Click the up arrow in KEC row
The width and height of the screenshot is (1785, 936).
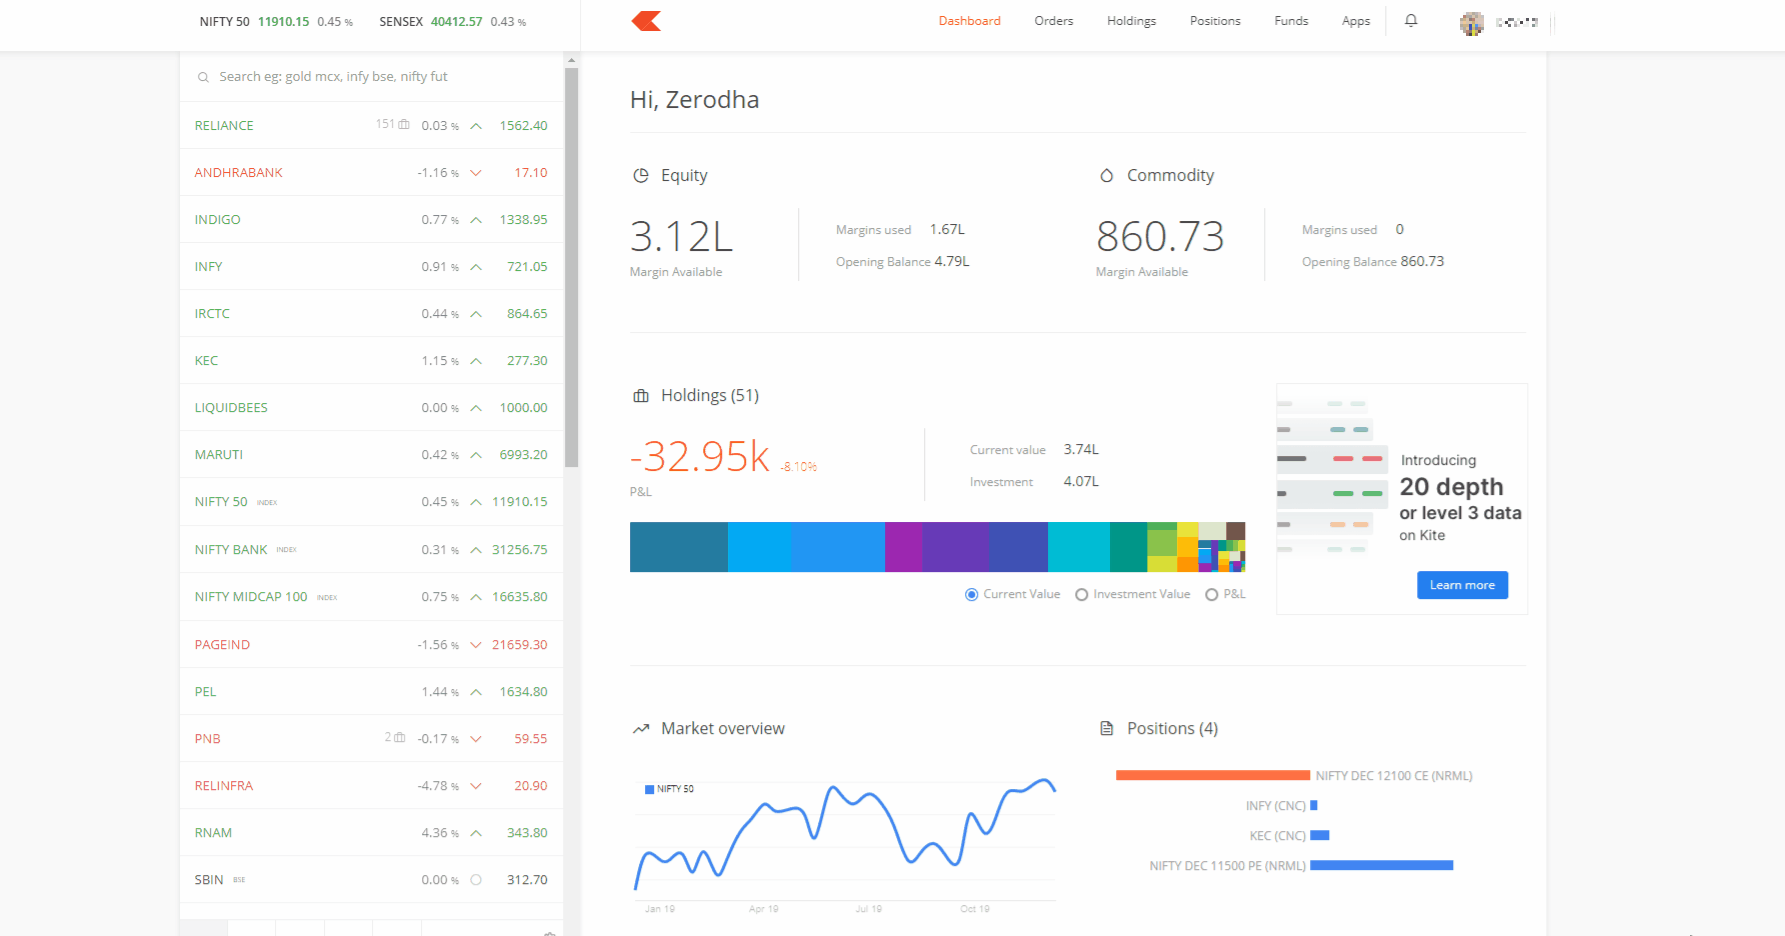tap(476, 361)
